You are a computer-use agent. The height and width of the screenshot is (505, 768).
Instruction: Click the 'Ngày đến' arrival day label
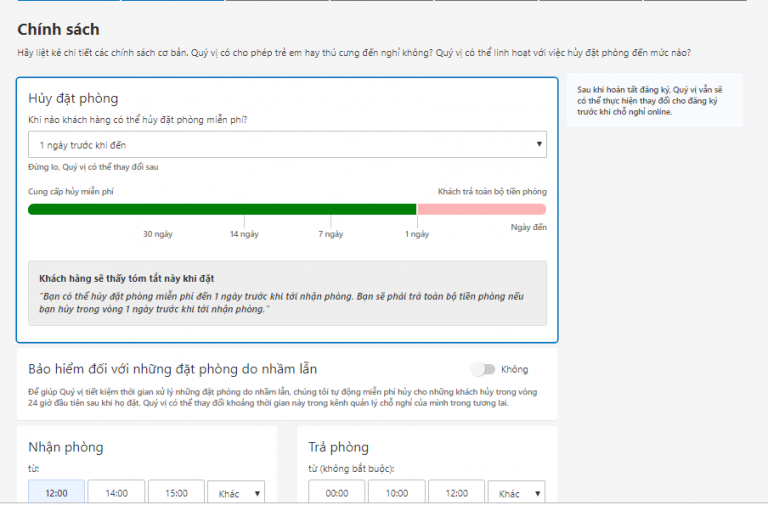click(x=528, y=228)
